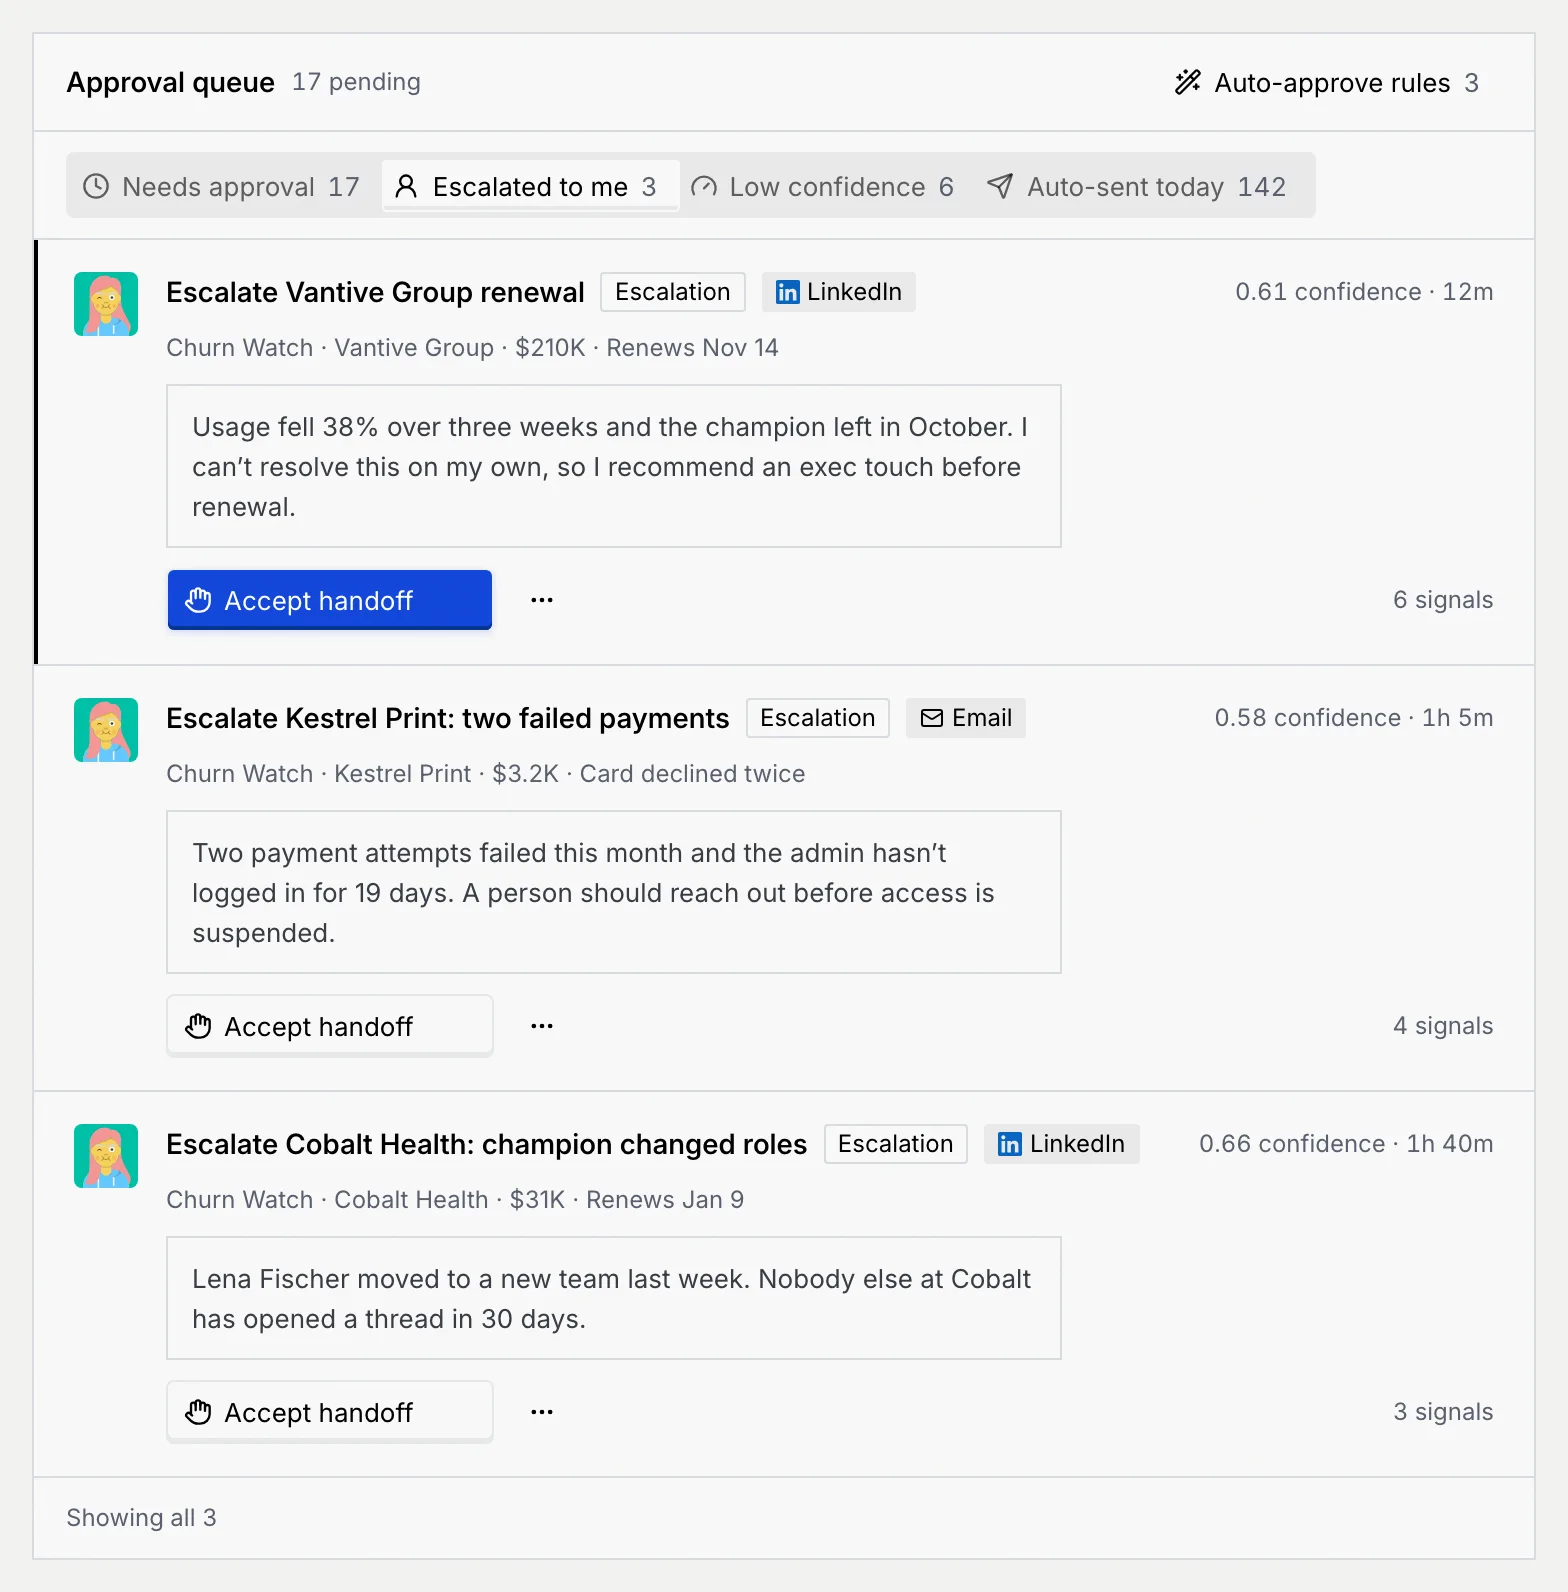Viewport: 1568px width, 1592px height.
Task: Open Auto-approve rules magic wand icon
Action: pos(1188,82)
